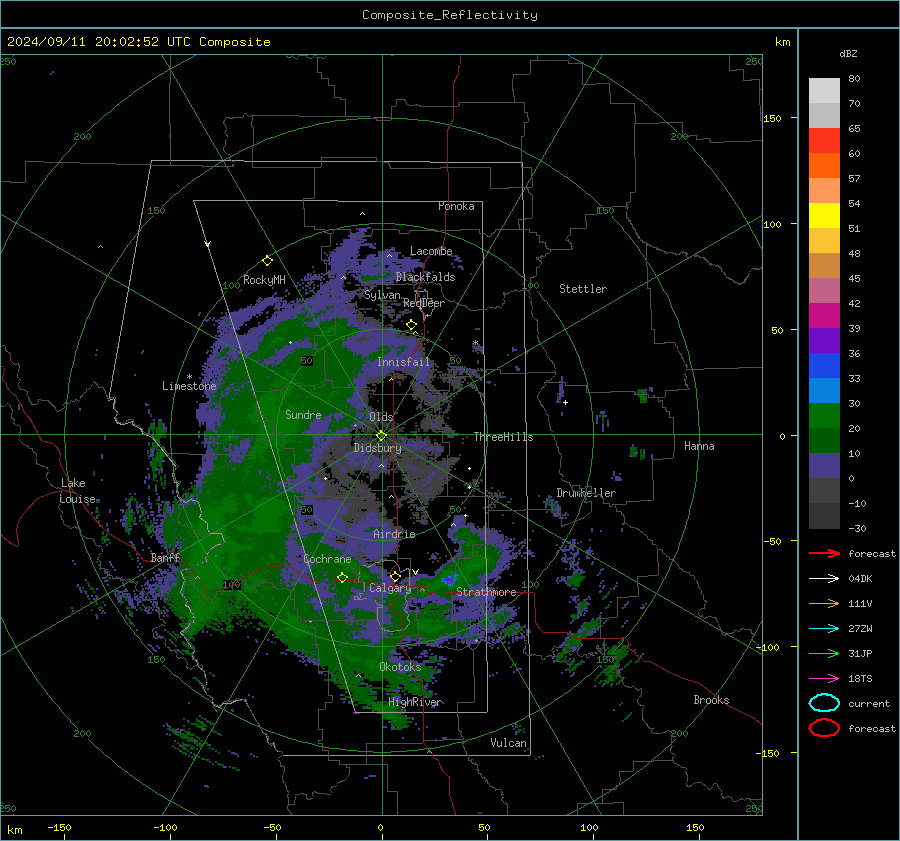Viewport: 900px width, 841px height.
Task: Click the yellow diamond marker below Cochrane
Action: coord(342,577)
